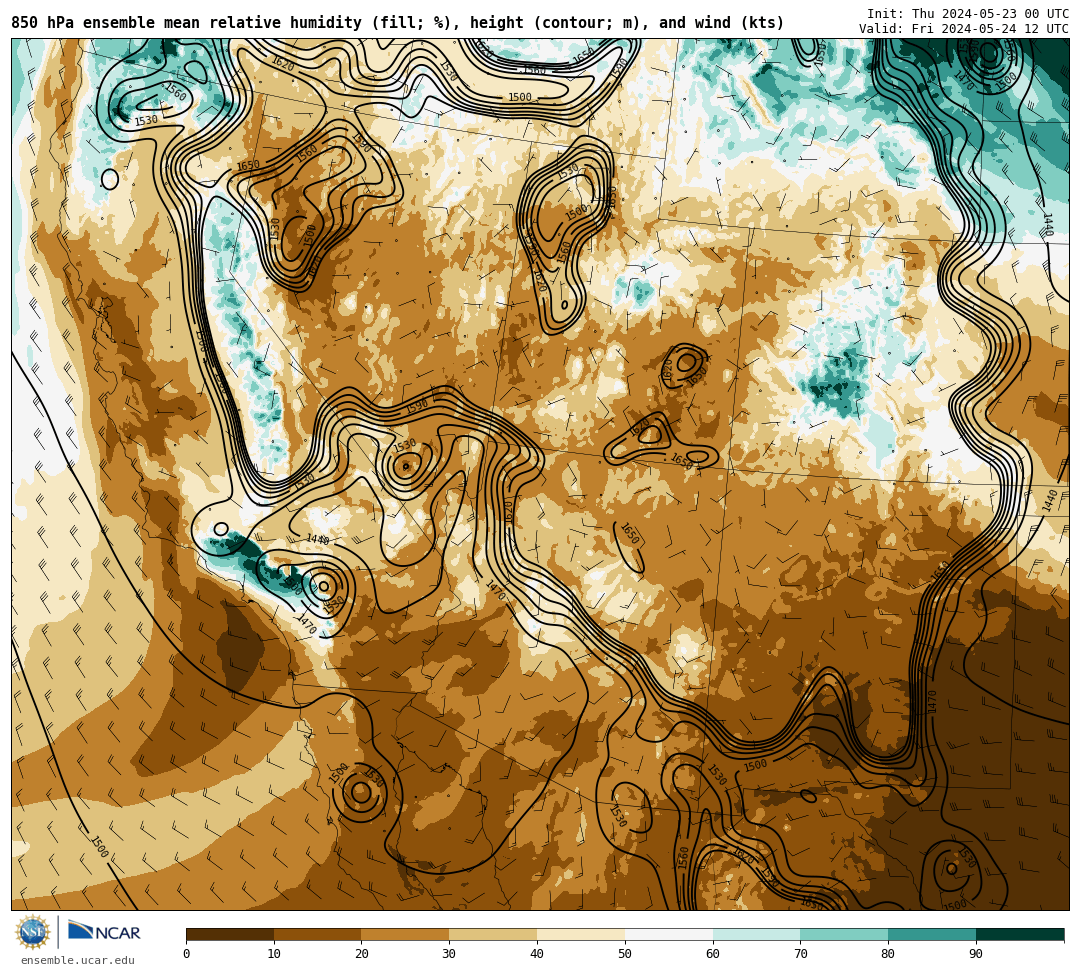Click the 1500 contour label near bottom-left ocean
Image resolution: width=1080 pixels, height=973 pixels.
point(100,846)
